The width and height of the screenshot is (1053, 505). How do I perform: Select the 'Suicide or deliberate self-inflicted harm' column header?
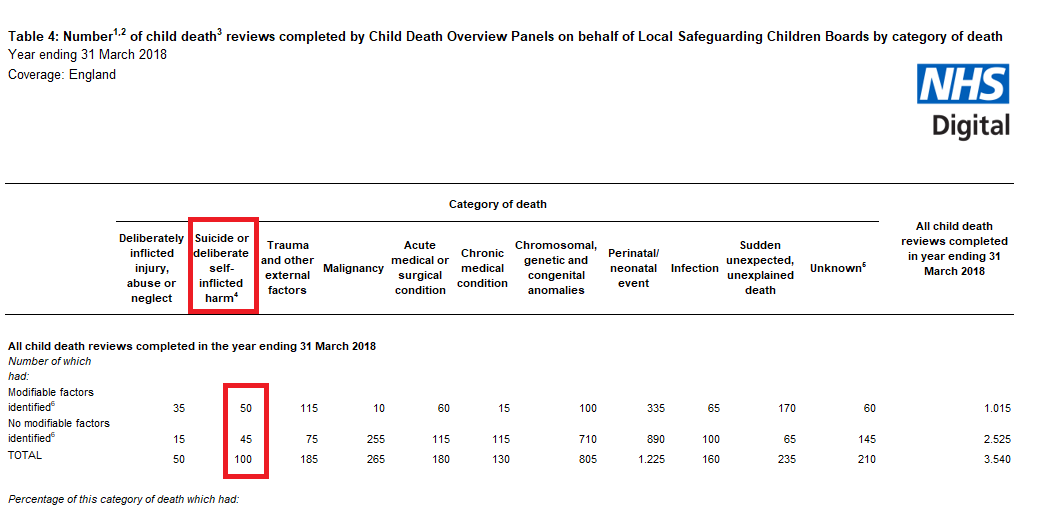(224, 268)
